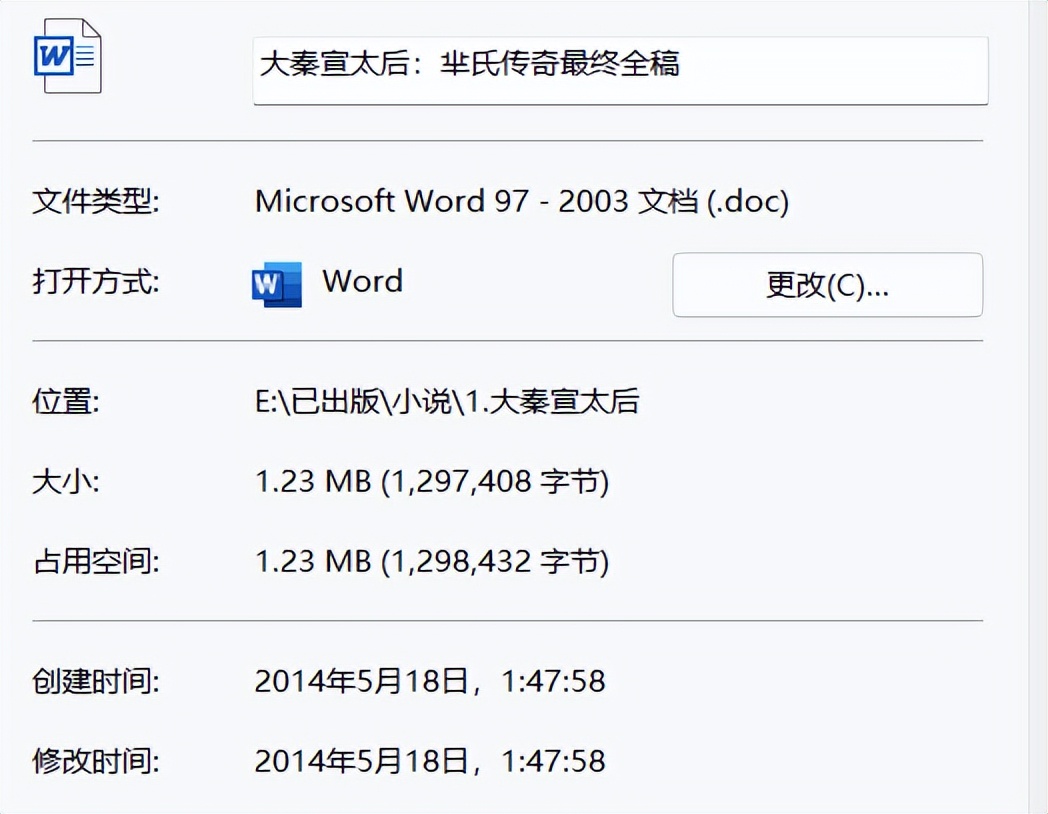Select the Word application icon beside 打开方式
This screenshot has height=814, width=1048.
click(276, 285)
